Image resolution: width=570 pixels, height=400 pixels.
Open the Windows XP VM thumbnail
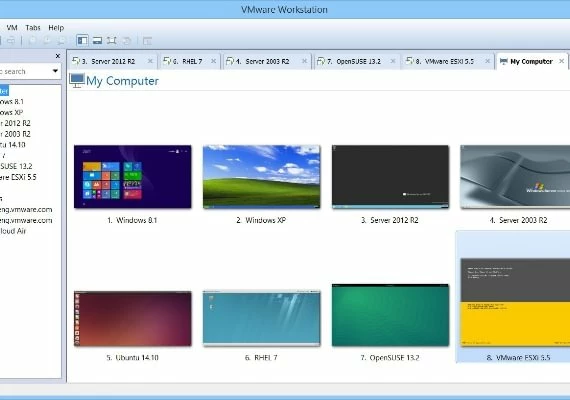(262, 177)
